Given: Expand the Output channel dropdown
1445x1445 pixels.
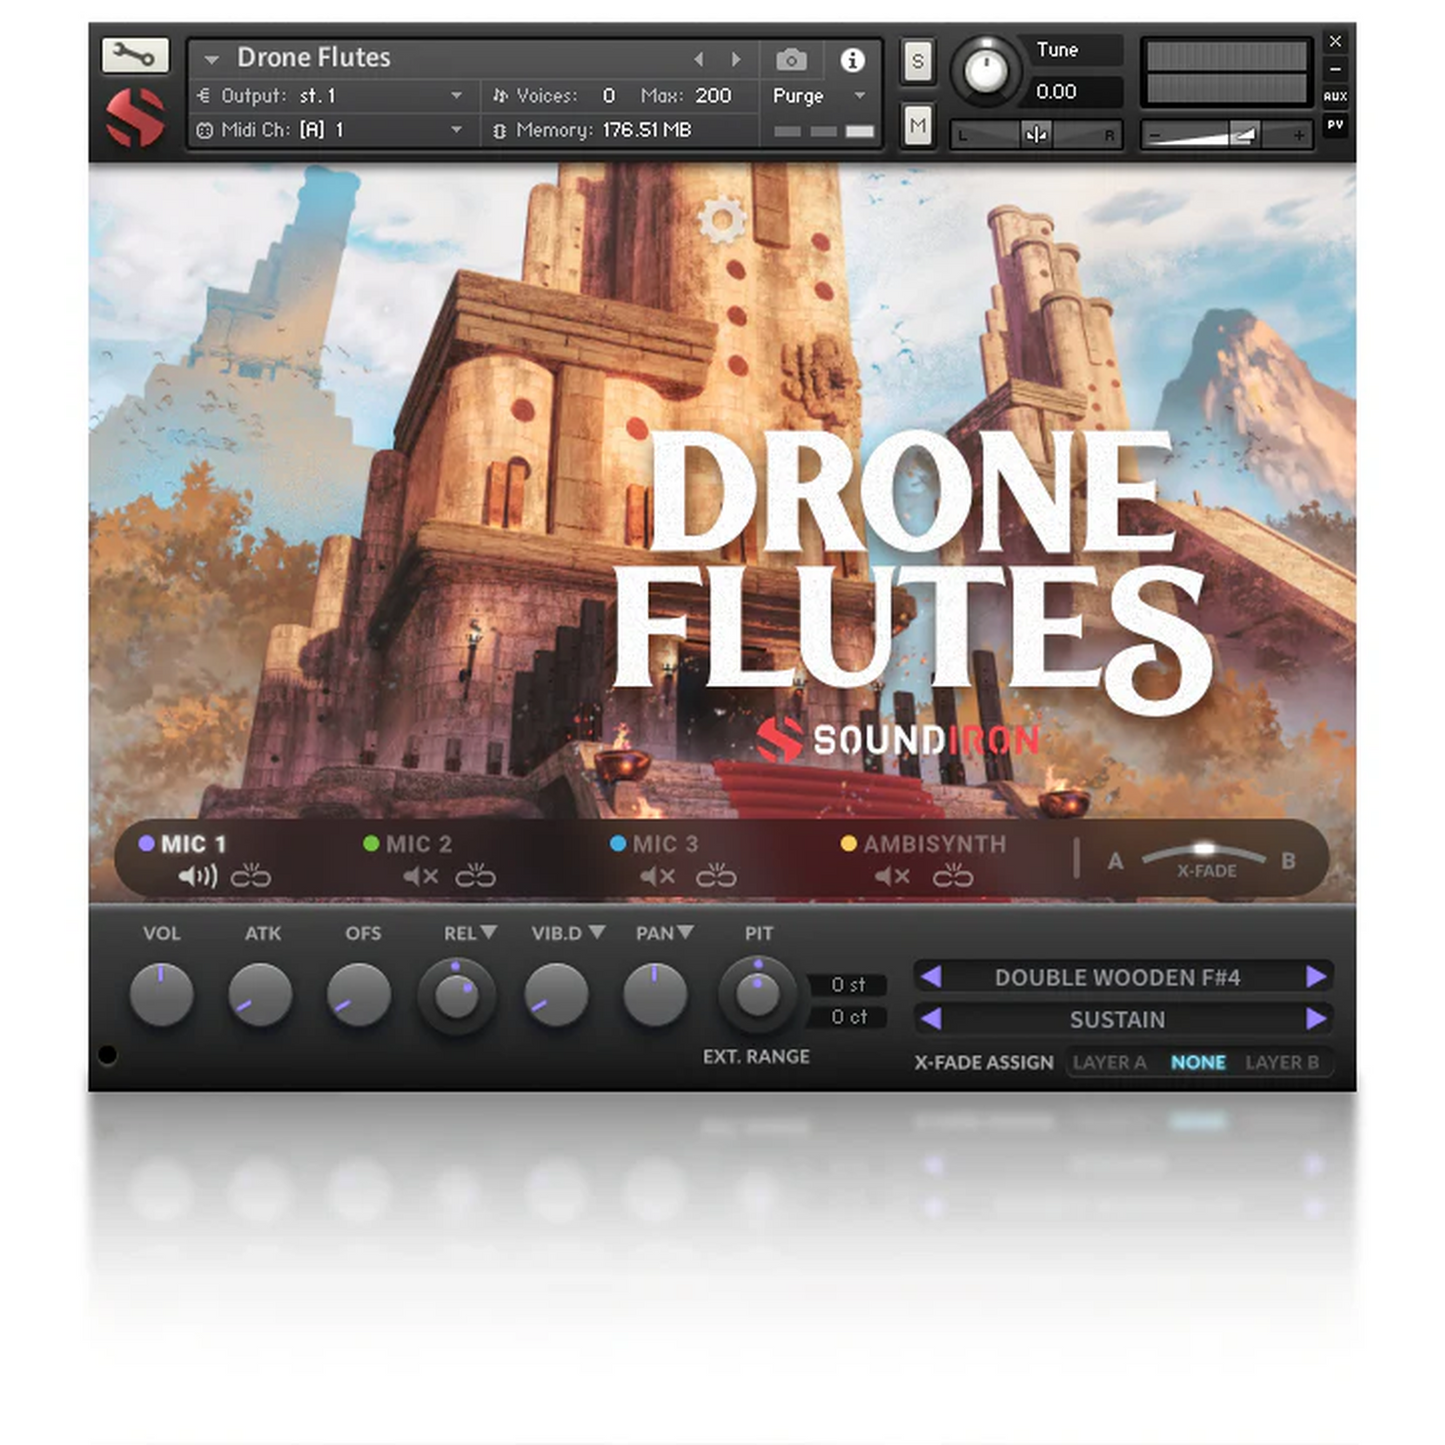Looking at the screenshot, I should point(456,96).
